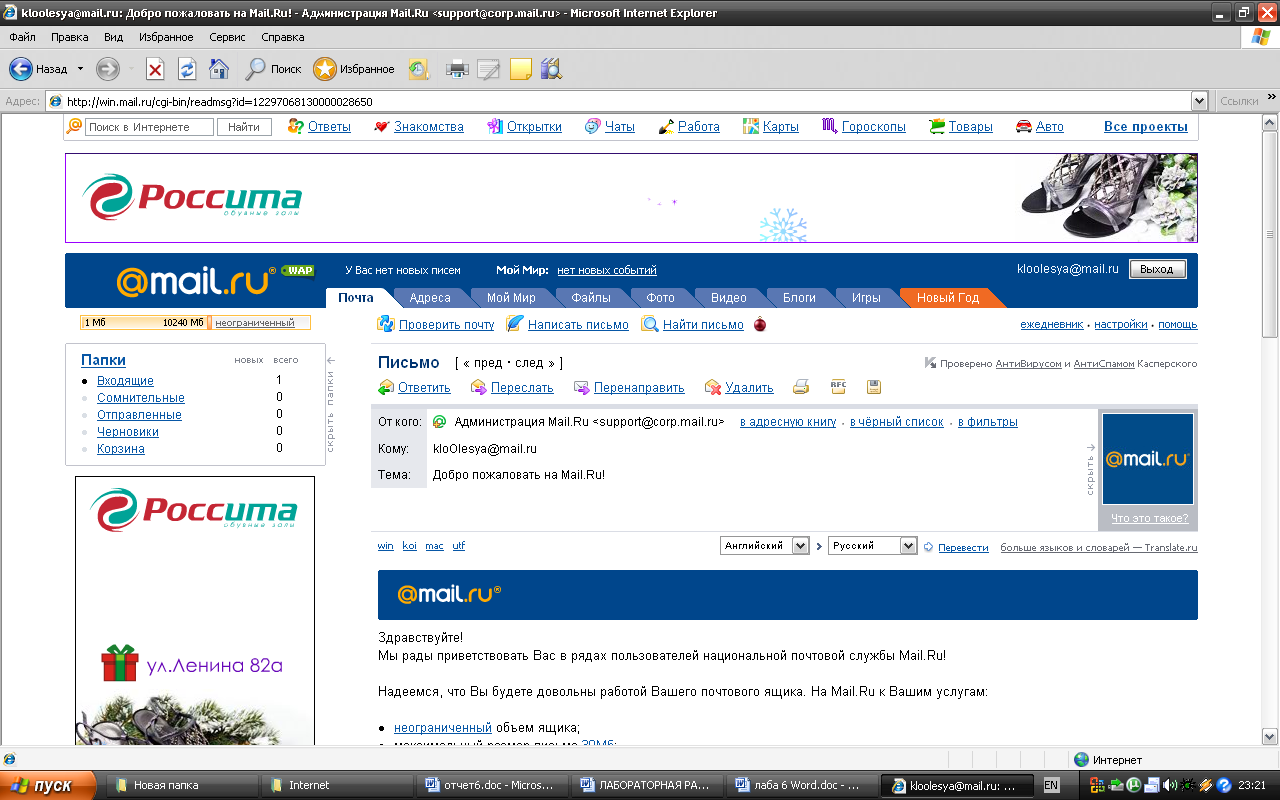Open the Справка menu
This screenshot has width=1280, height=800.
tap(283, 37)
